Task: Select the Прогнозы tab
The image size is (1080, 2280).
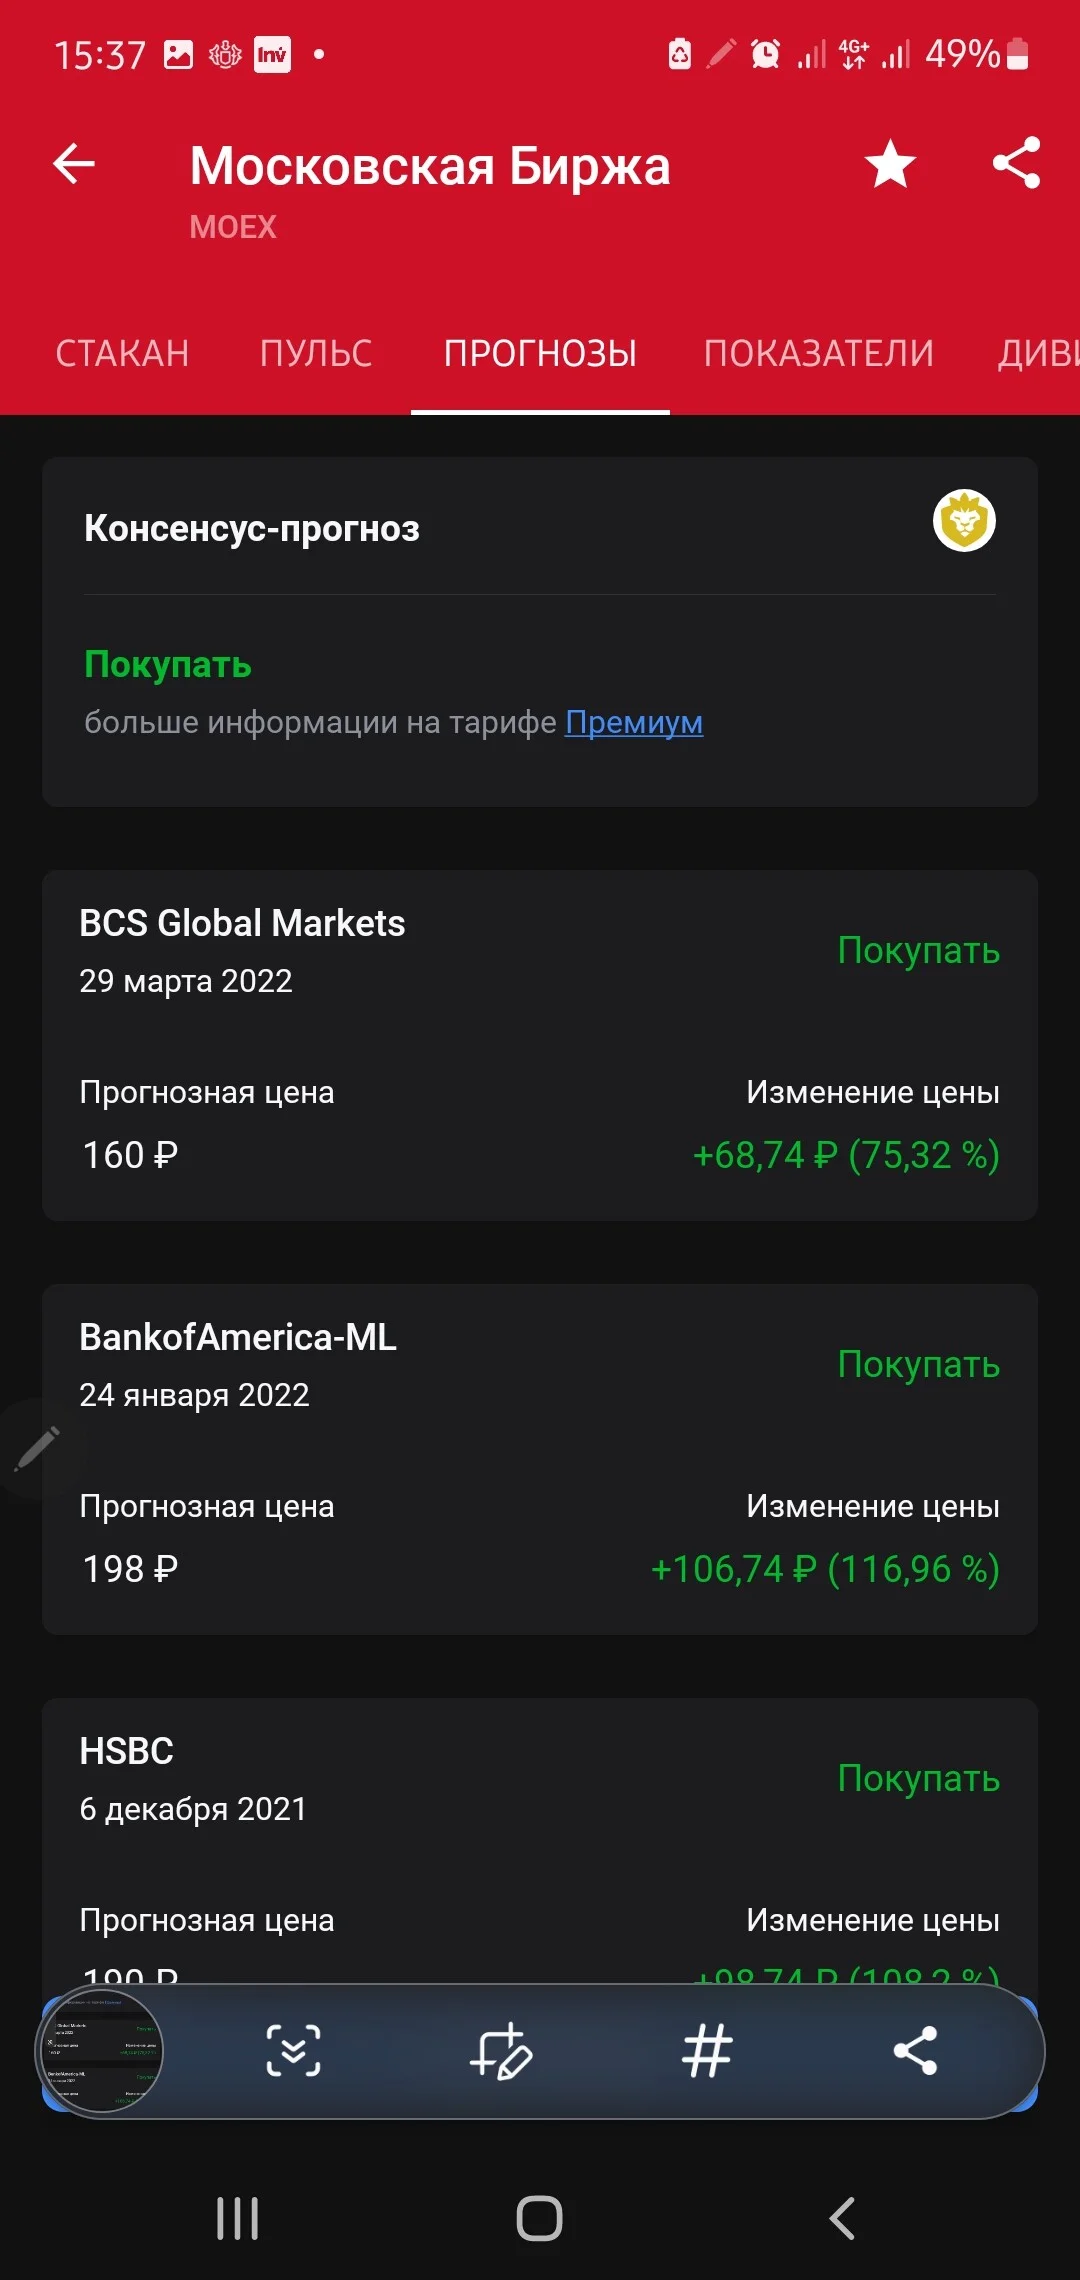Action: tap(540, 354)
